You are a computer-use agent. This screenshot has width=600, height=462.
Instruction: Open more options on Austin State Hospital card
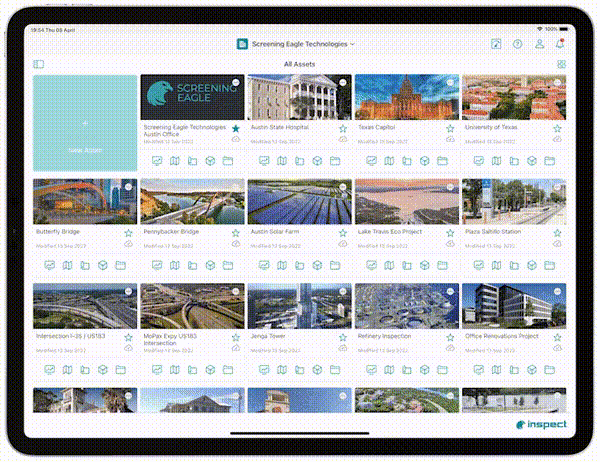[343, 82]
